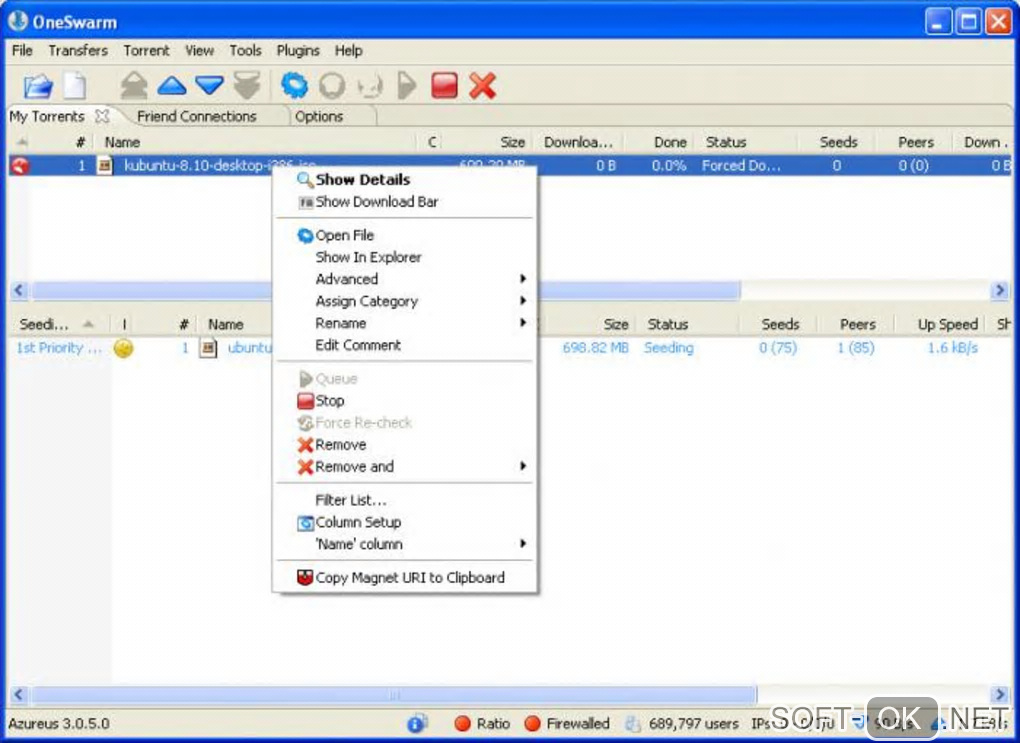Image resolution: width=1020 pixels, height=743 pixels.
Task: Choose Show Download Bar in context menu
Action: (x=405, y=202)
